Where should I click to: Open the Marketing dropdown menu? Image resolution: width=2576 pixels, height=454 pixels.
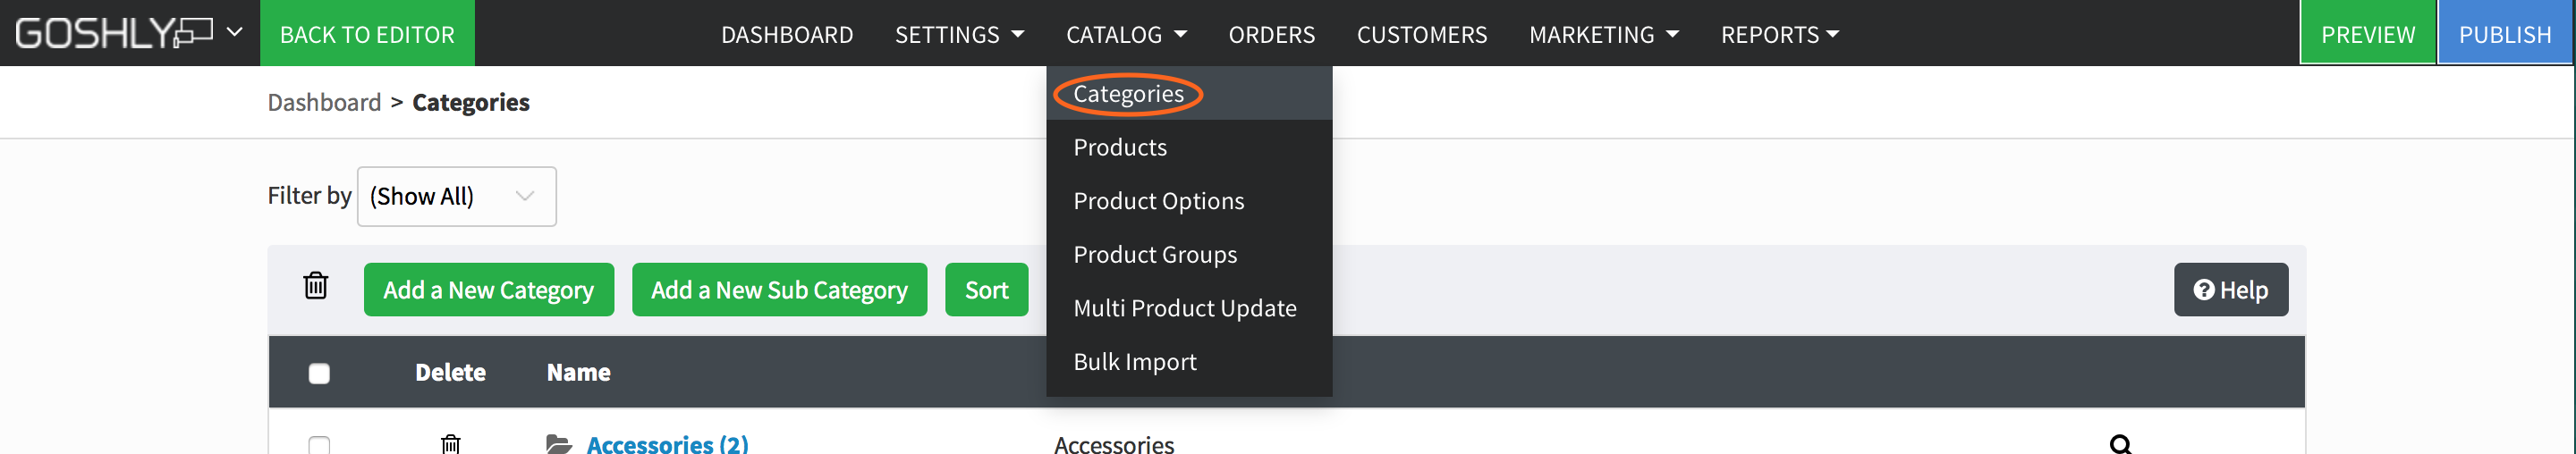point(1603,35)
